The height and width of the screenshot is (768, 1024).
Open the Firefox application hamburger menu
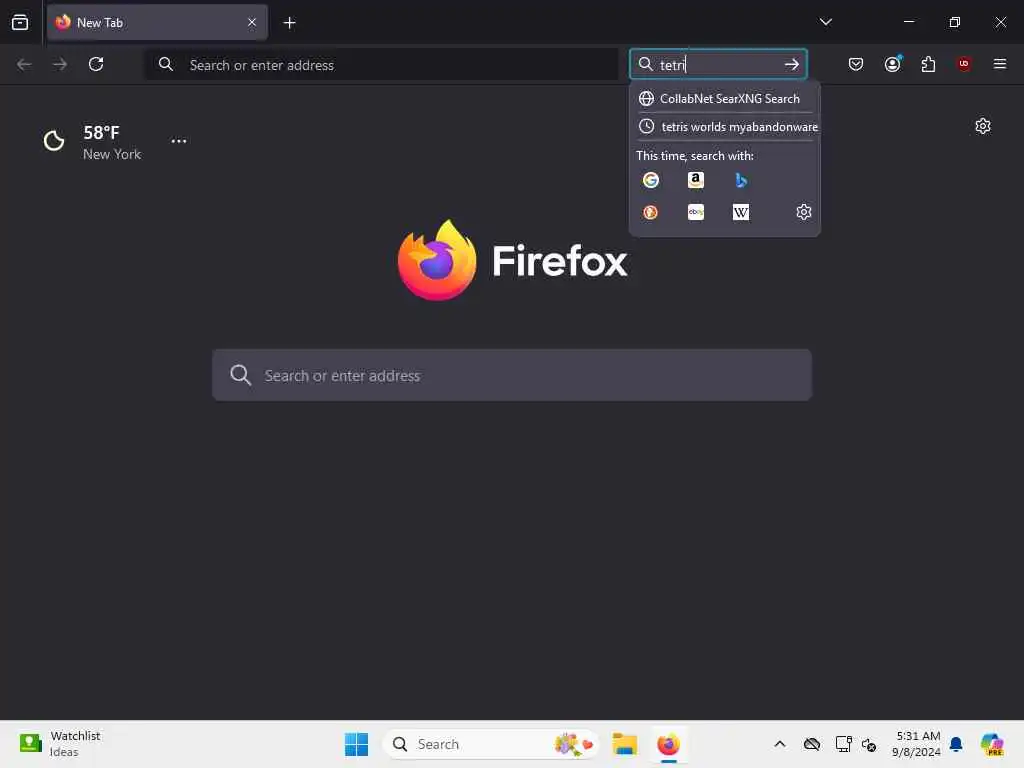click(x=999, y=64)
